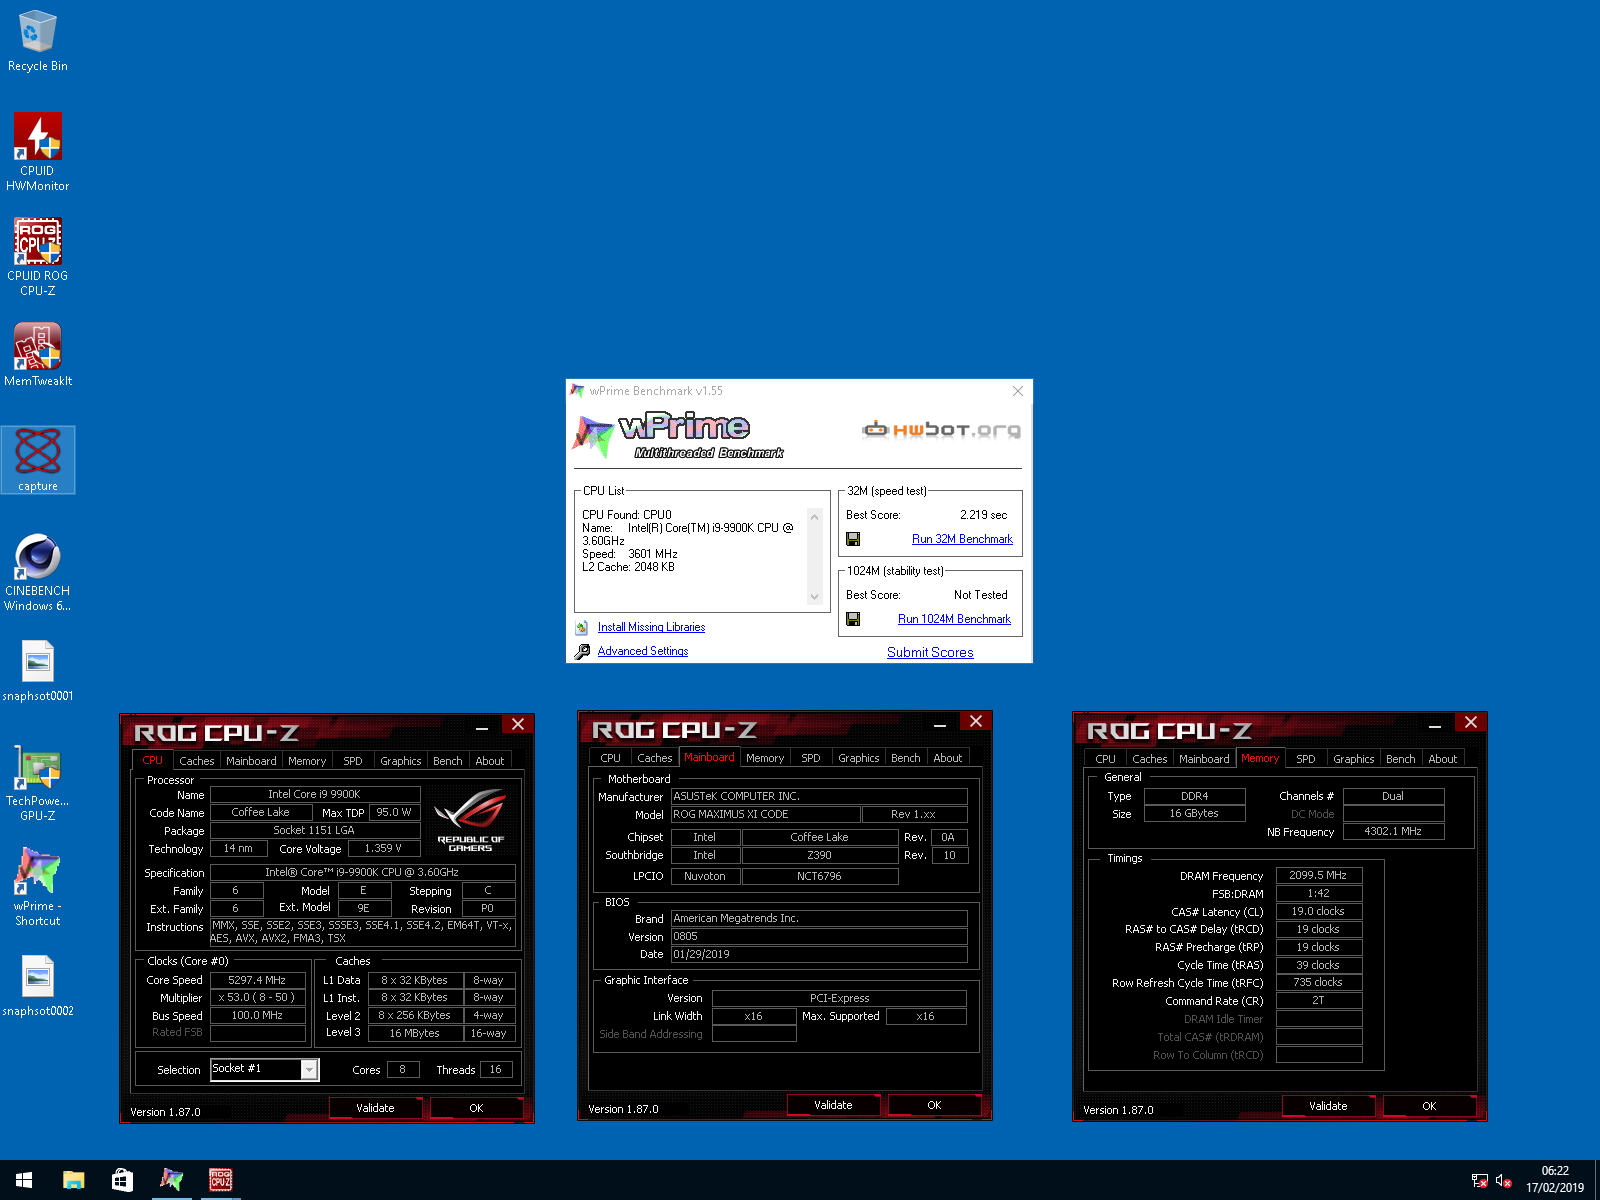Screen dimensions: 1600x1200
Task: Open Advanced Settings link in wPrime
Action: point(643,651)
